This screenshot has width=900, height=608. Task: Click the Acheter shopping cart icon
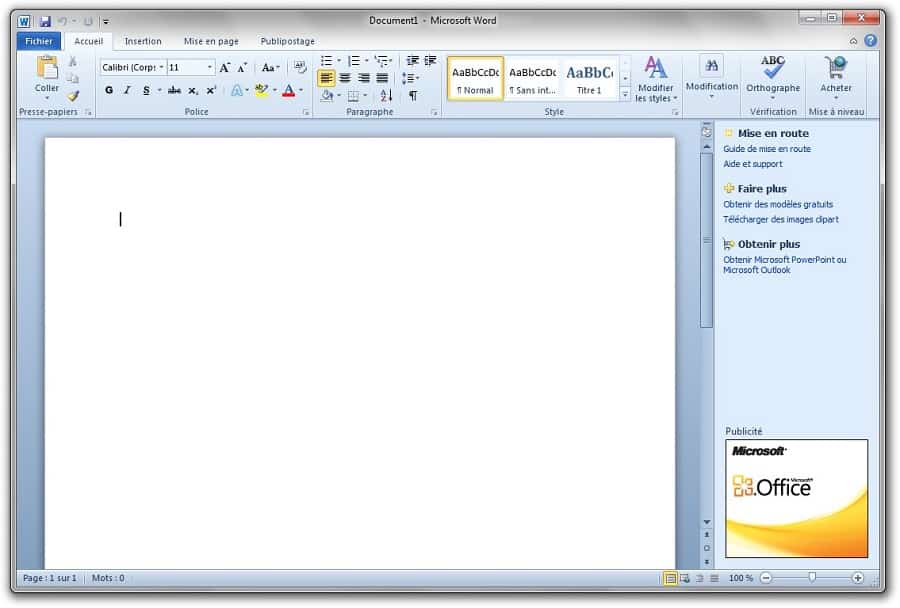point(836,68)
